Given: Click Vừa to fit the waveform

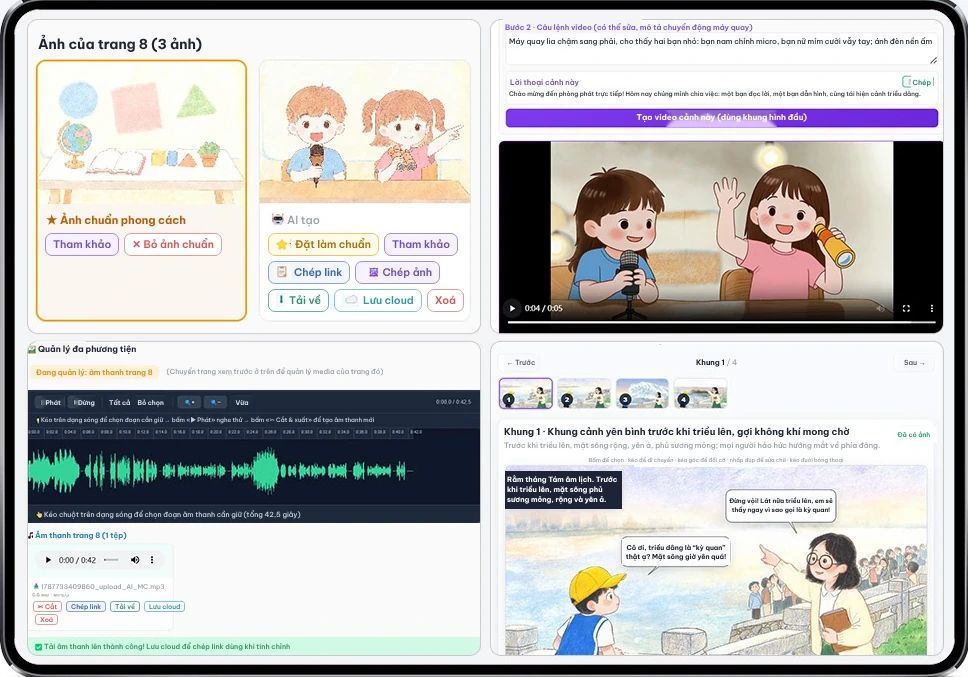Looking at the screenshot, I should coord(241,402).
